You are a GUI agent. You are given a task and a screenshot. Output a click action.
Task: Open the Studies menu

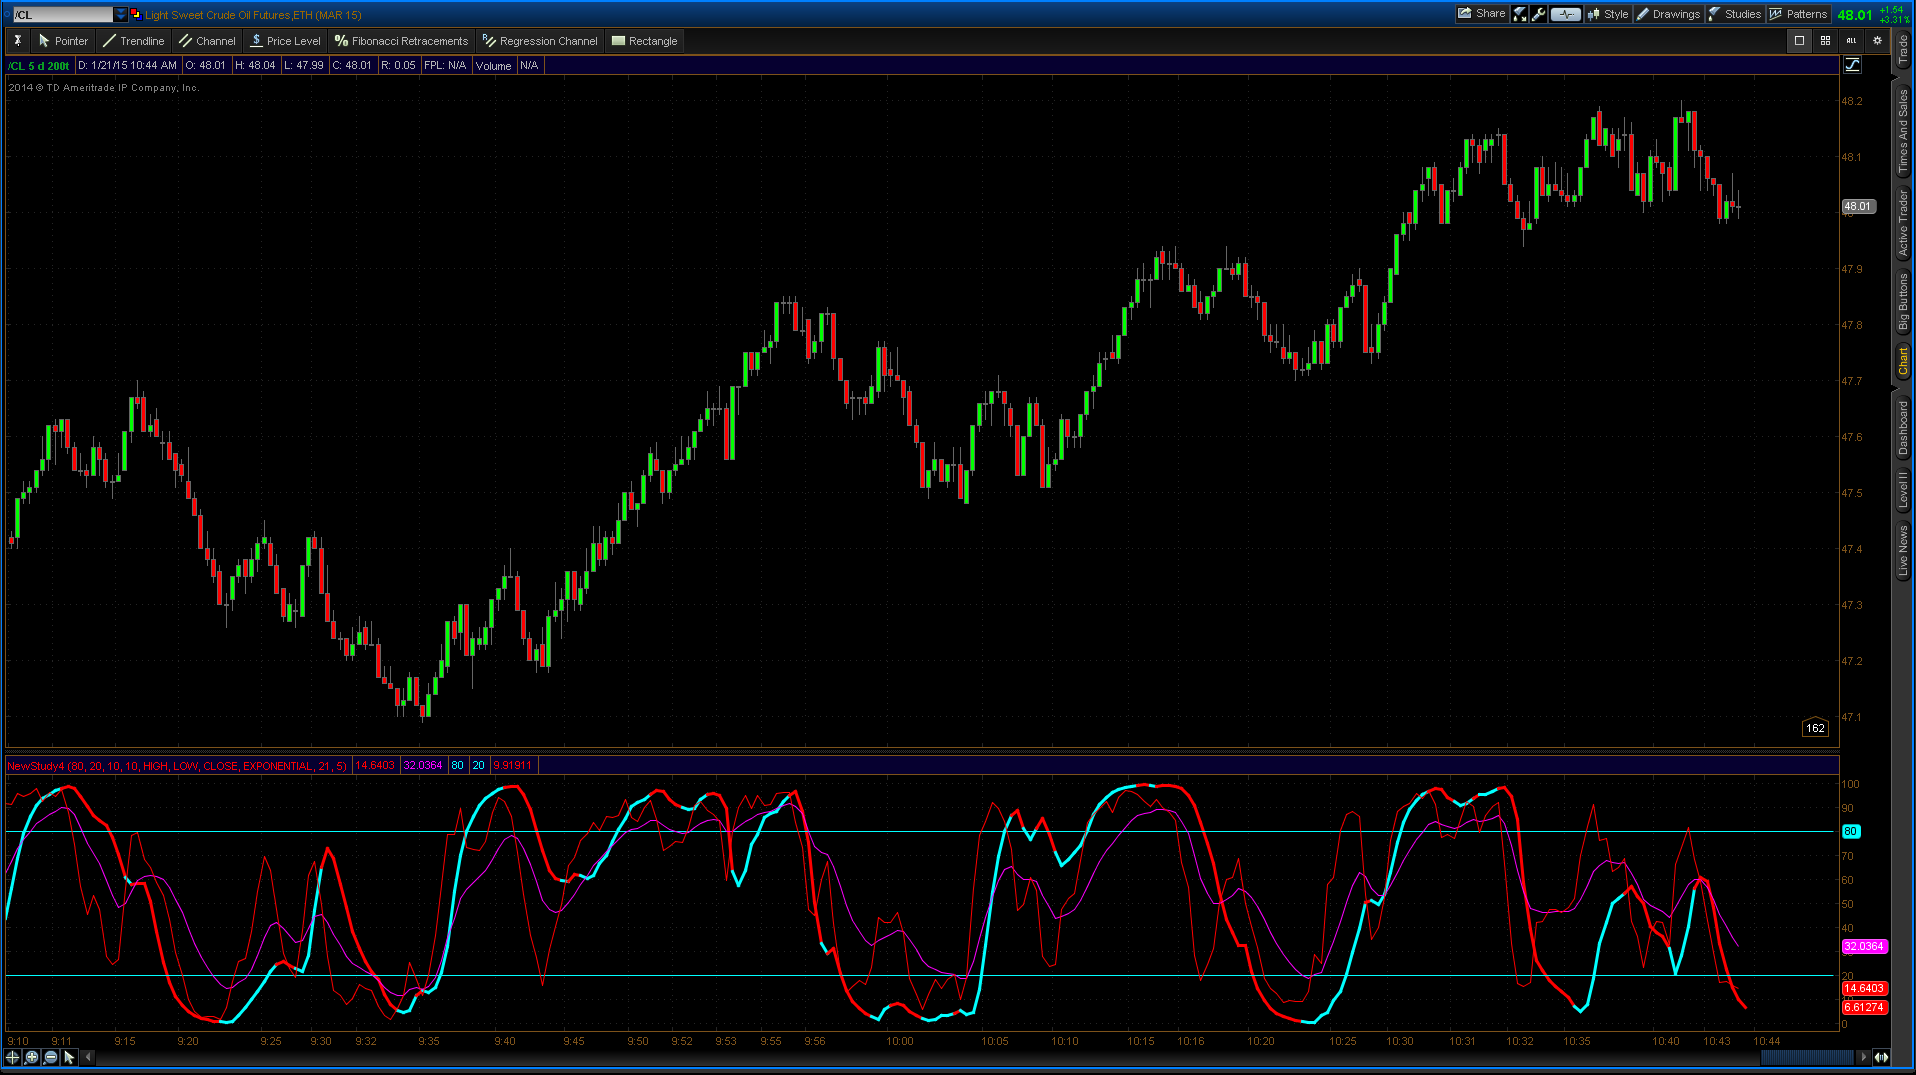pyautogui.click(x=1735, y=14)
